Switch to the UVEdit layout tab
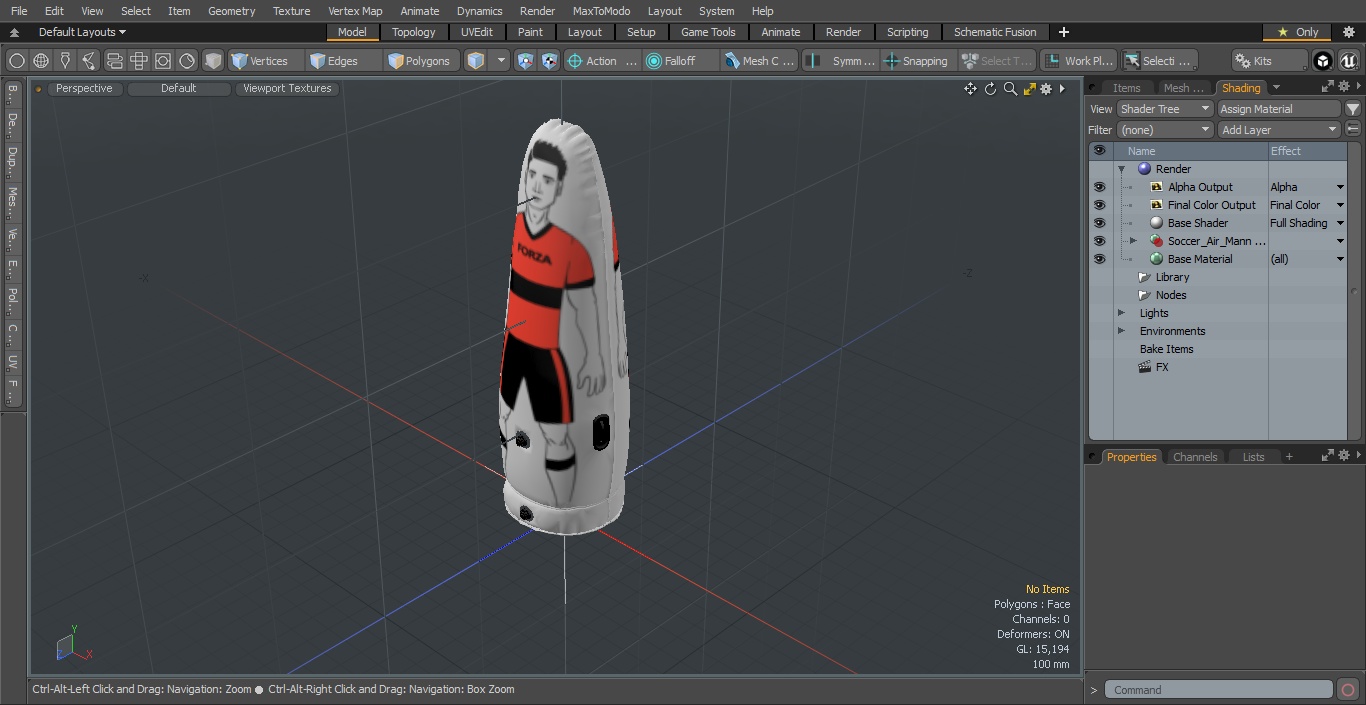This screenshot has width=1366, height=705. (x=477, y=32)
